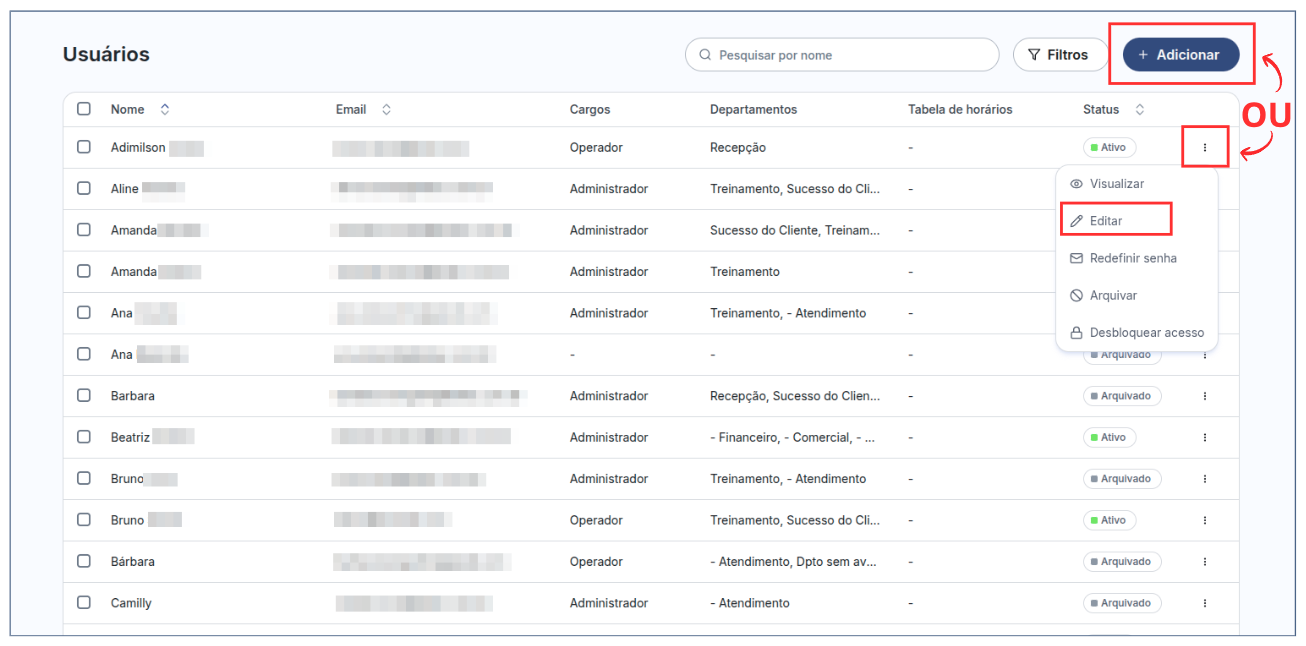The height and width of the screenshot is (646, 1306).
Task: Click the Ativo status badge for Beatriz
Action: click(1109, 438)
